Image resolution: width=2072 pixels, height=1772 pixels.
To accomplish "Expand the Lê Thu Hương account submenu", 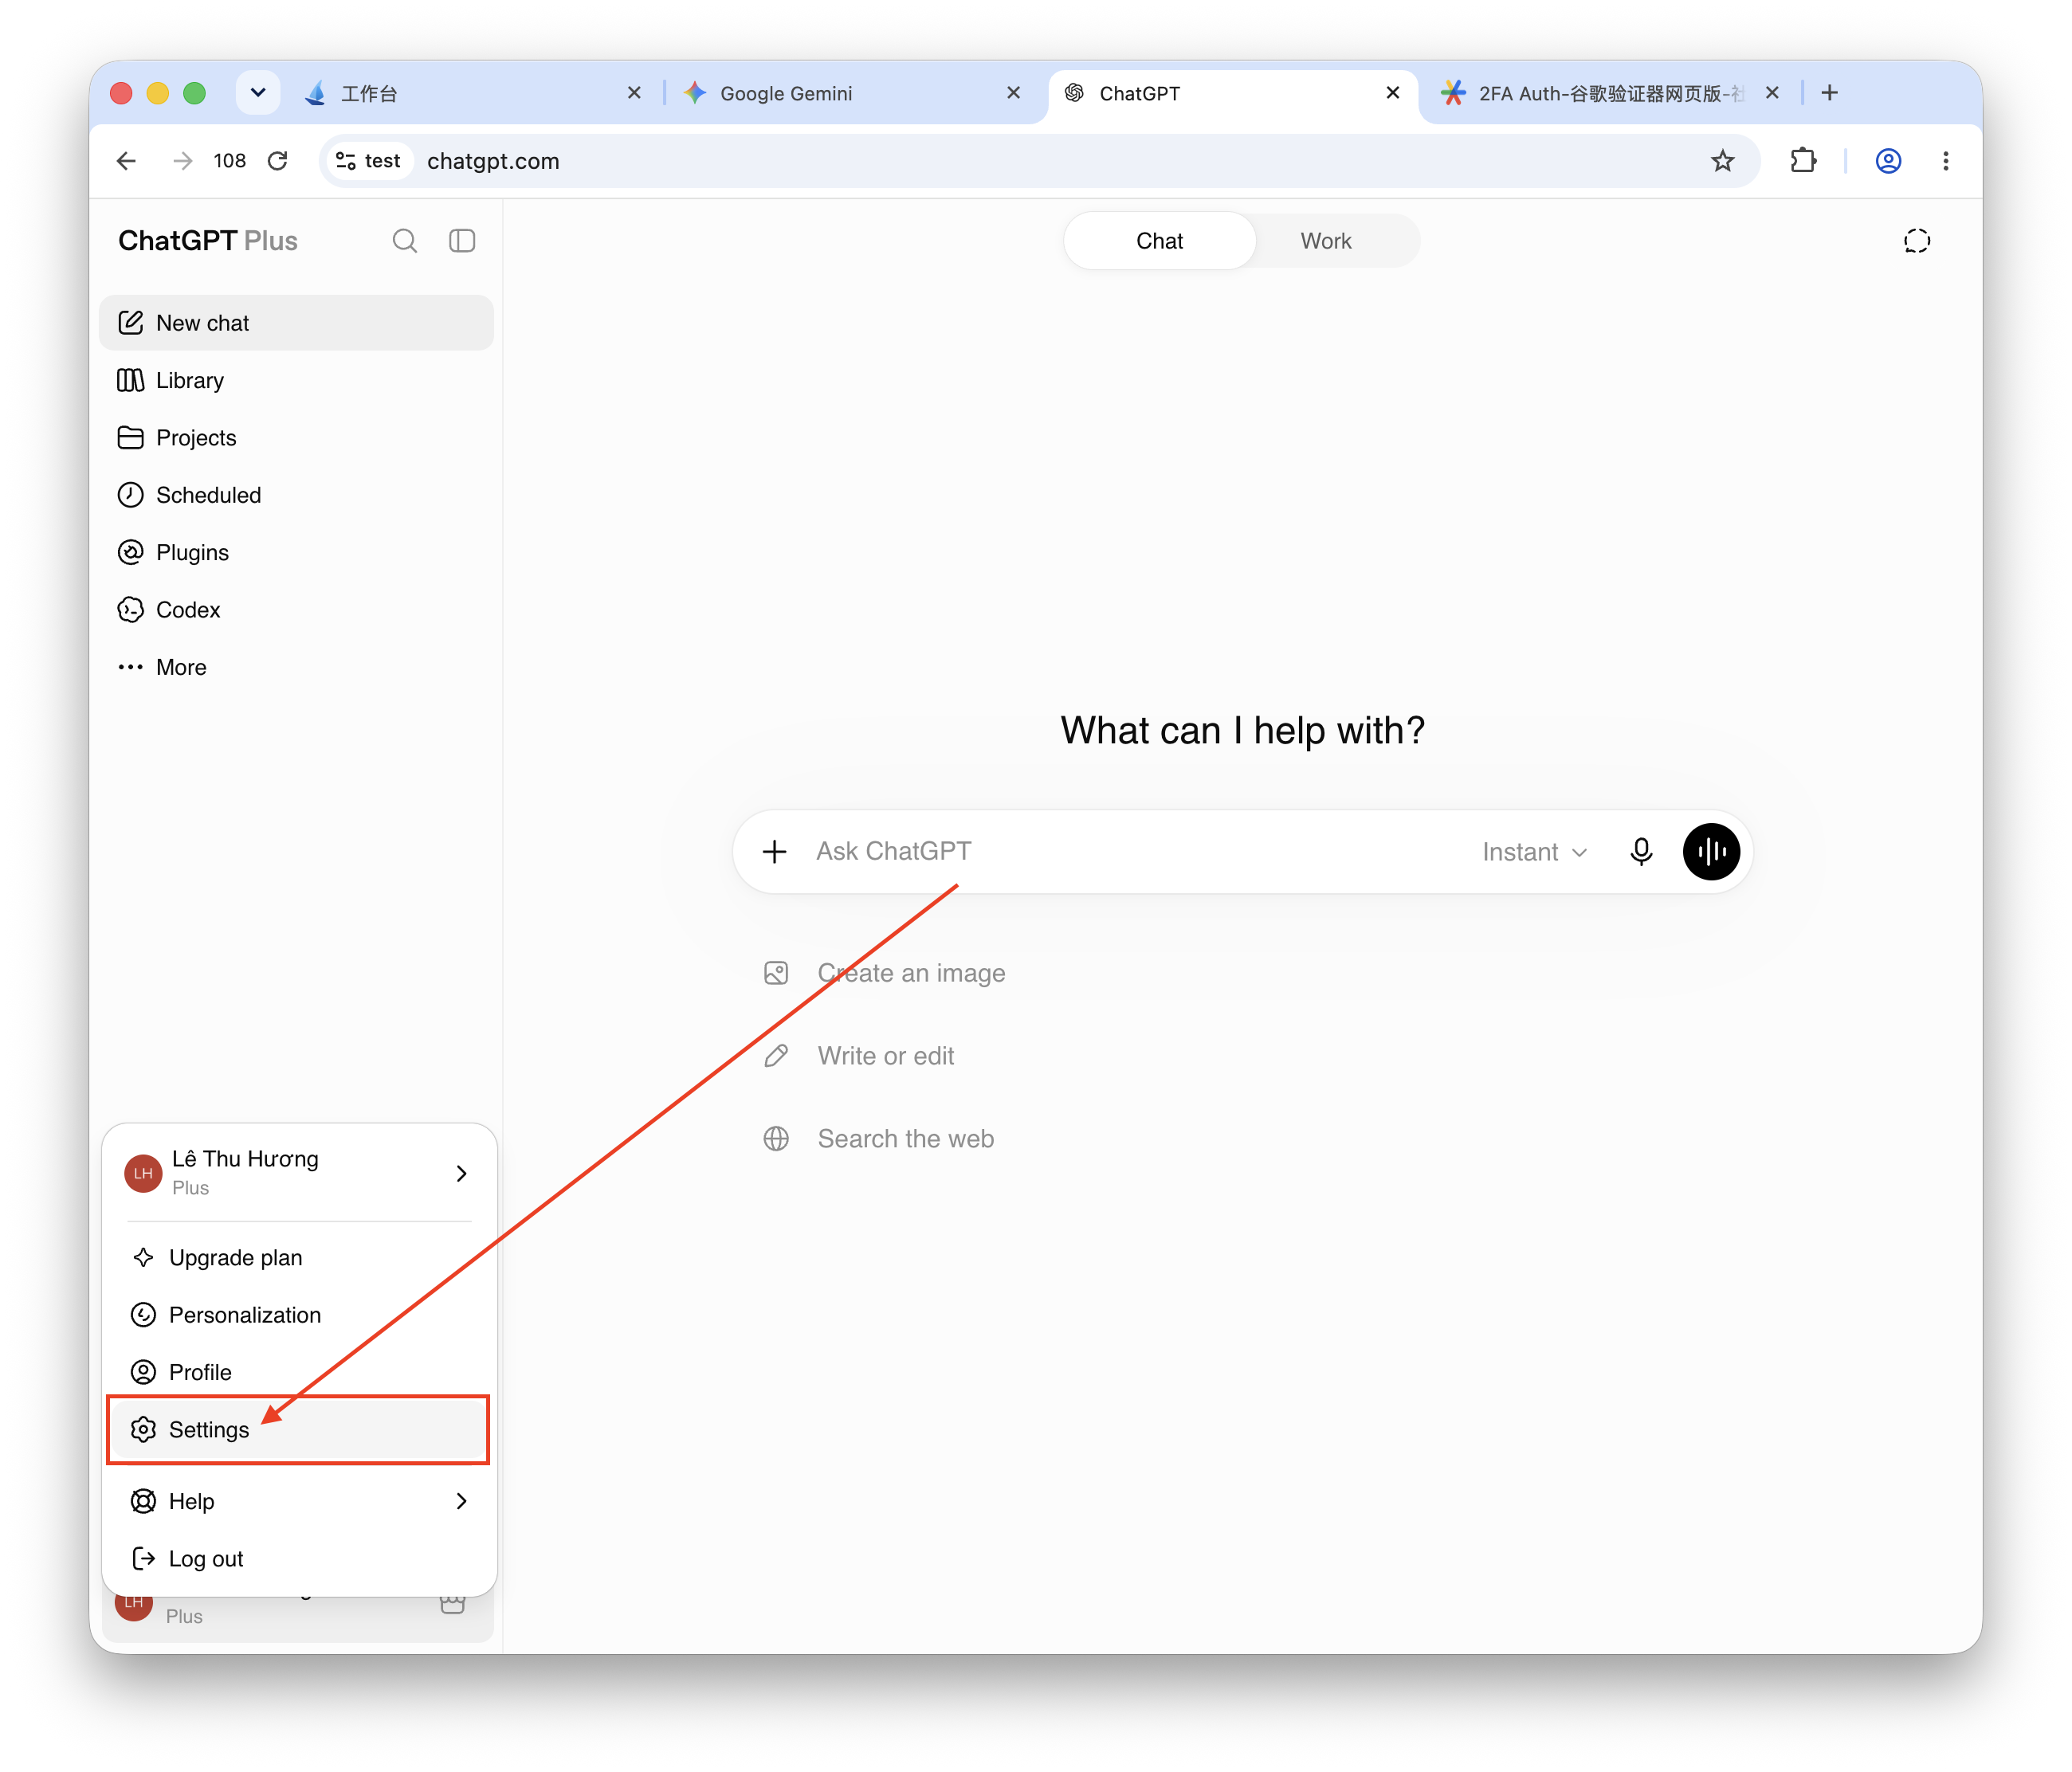I will [x=298, y=1173].
